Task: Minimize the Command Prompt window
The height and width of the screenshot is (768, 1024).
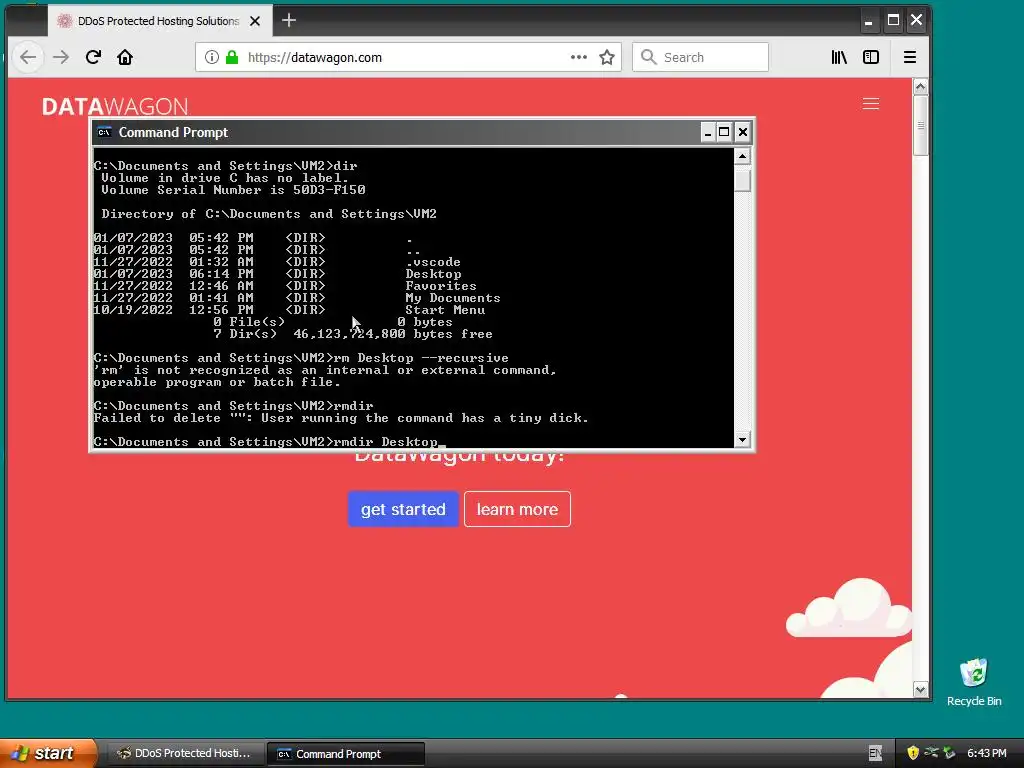Action: 708,133
